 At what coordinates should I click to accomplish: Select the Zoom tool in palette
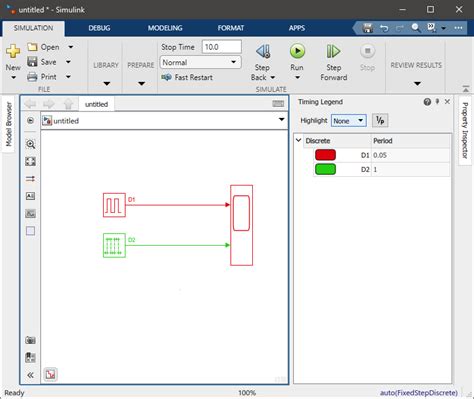[30, 144]
